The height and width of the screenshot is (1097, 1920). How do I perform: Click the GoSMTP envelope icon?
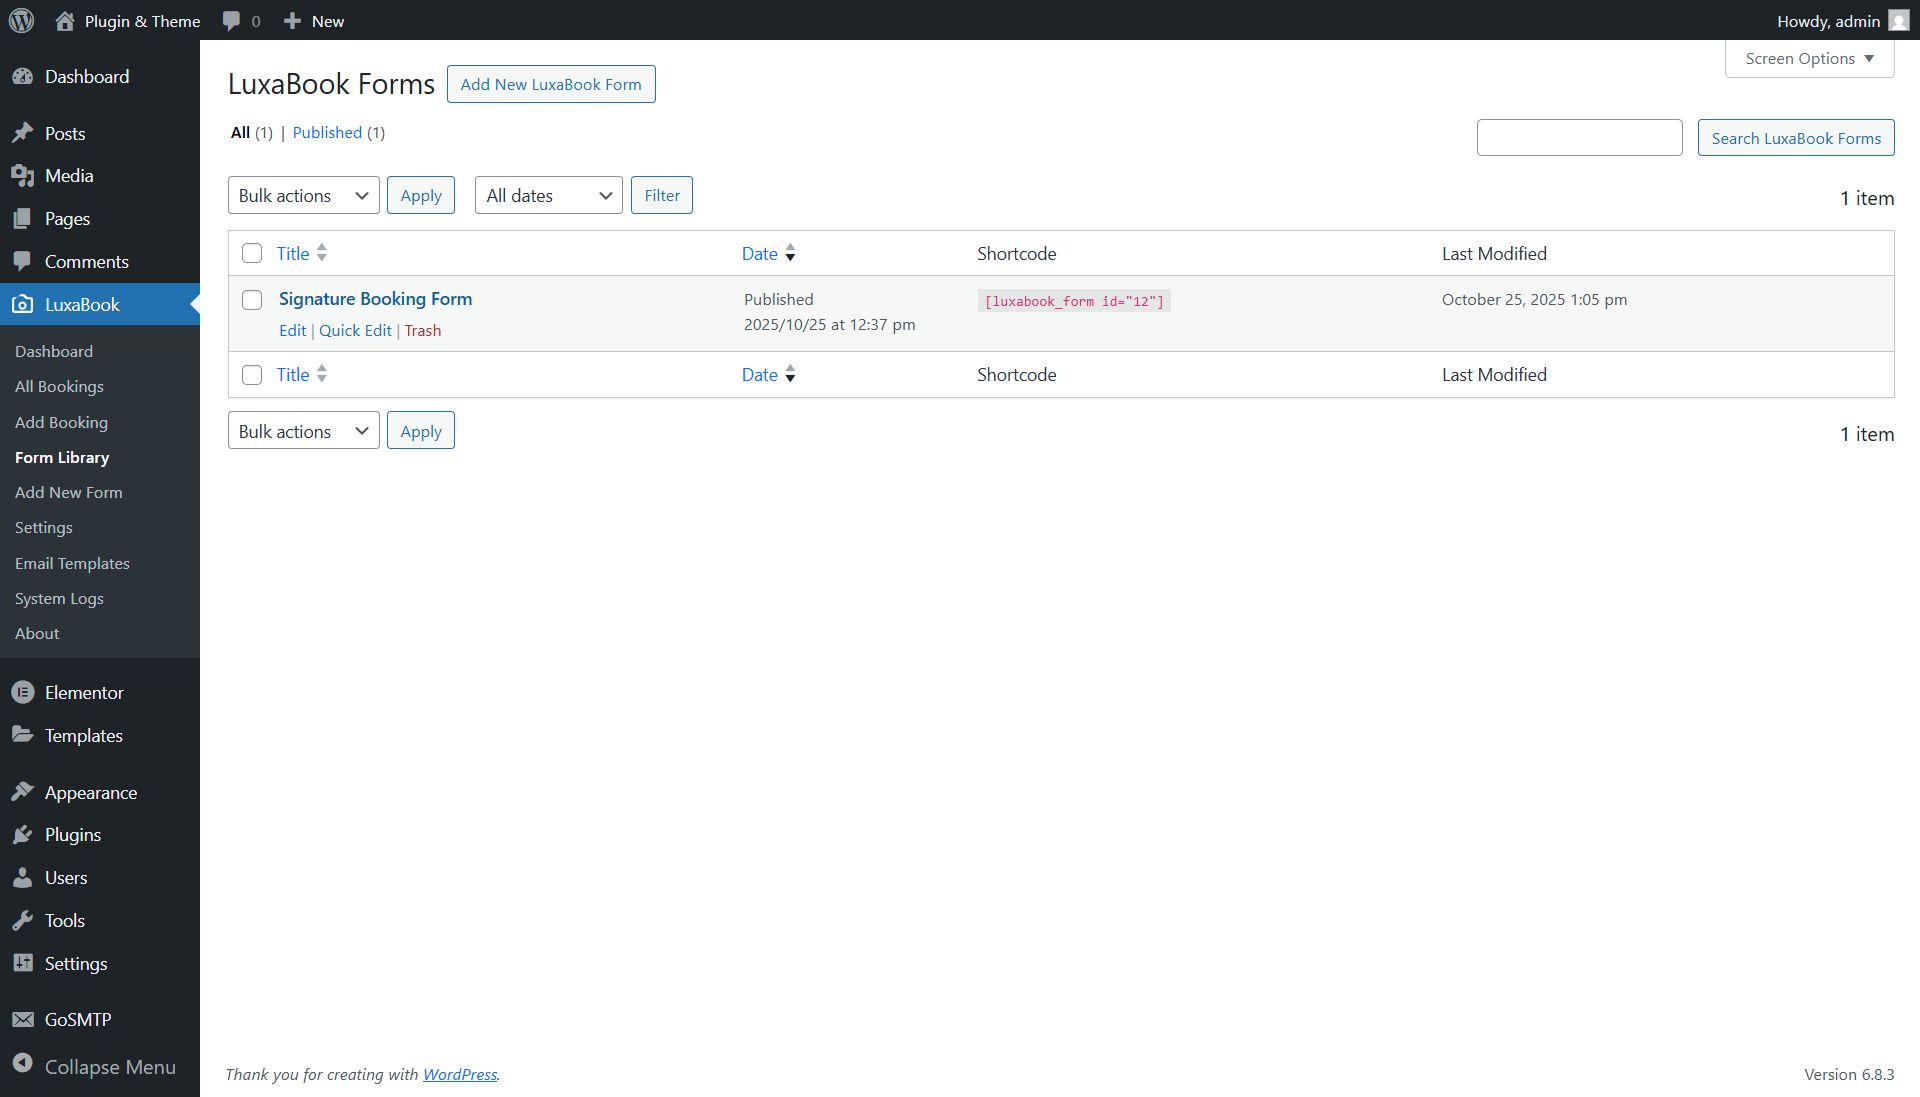[22, 1020]
